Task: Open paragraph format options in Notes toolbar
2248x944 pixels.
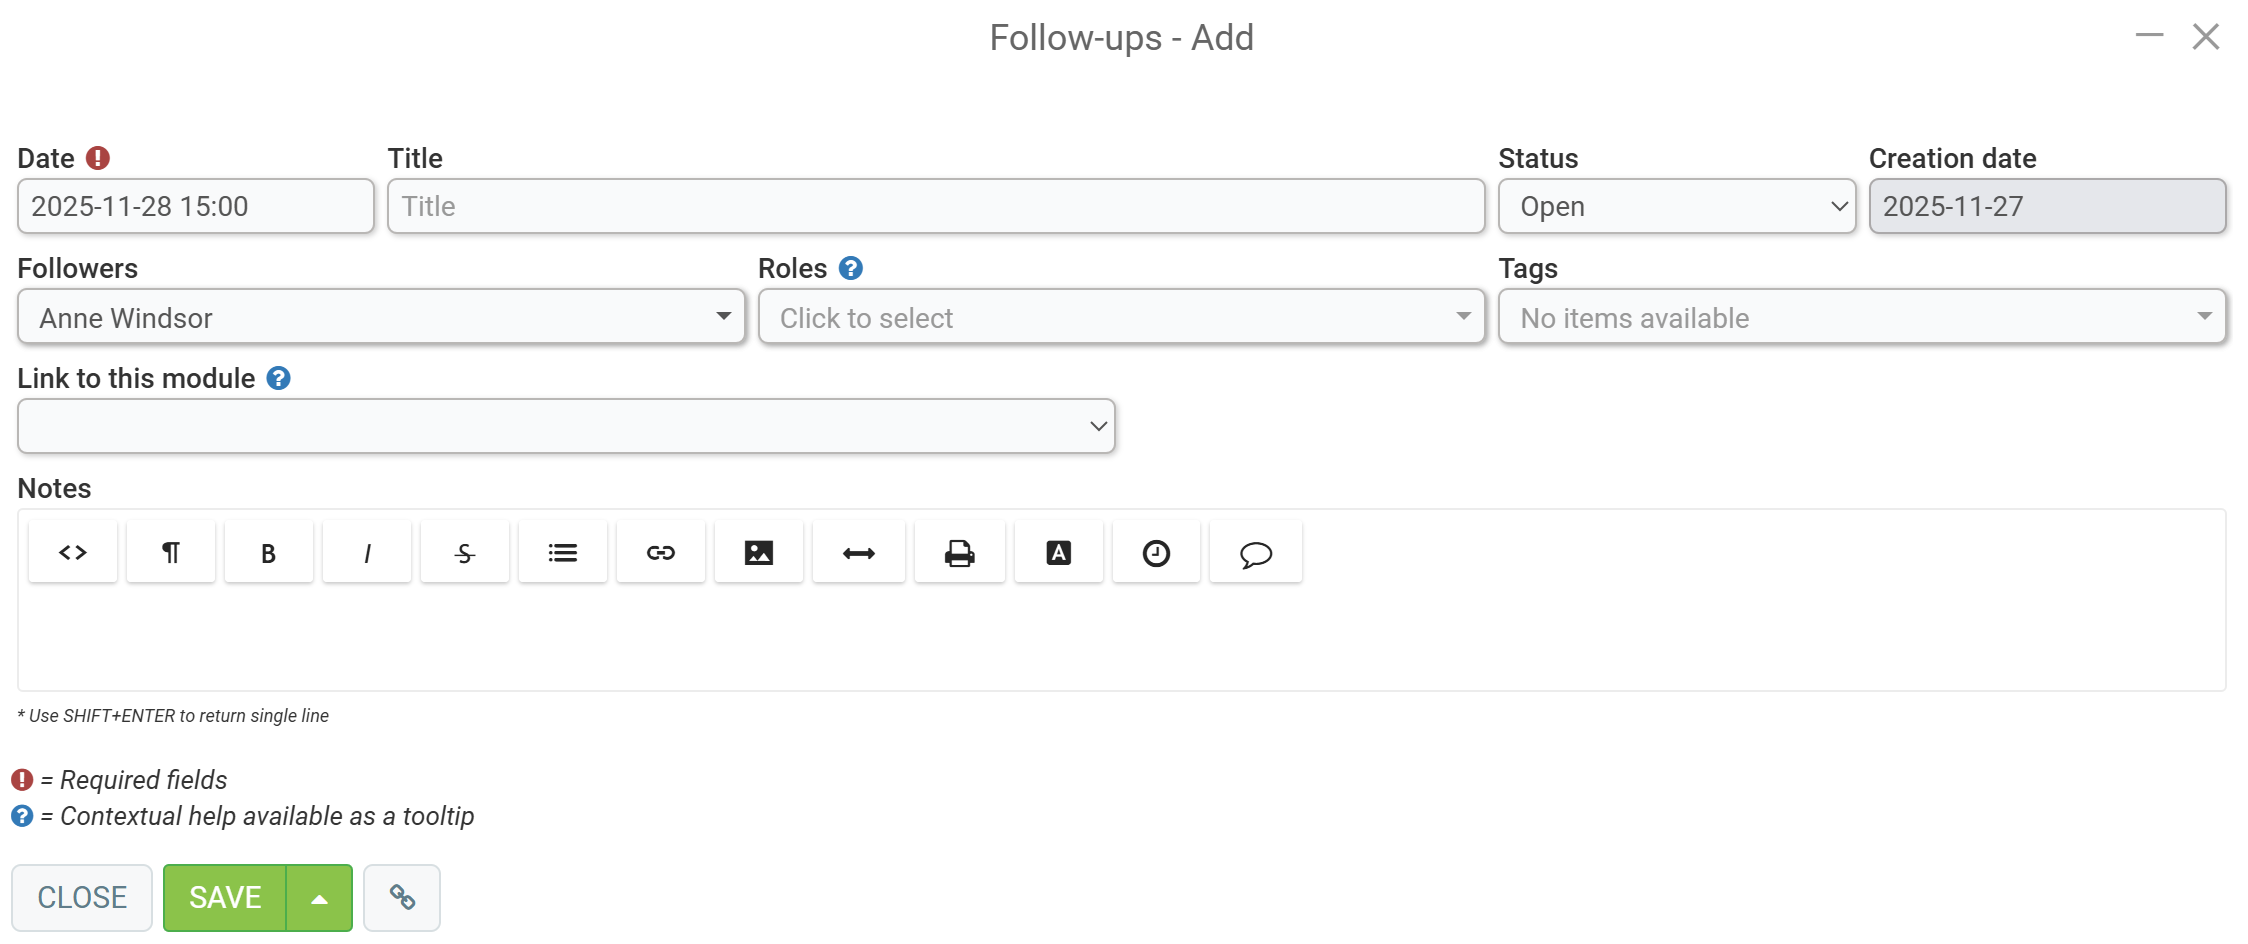Action: point(171,552)
